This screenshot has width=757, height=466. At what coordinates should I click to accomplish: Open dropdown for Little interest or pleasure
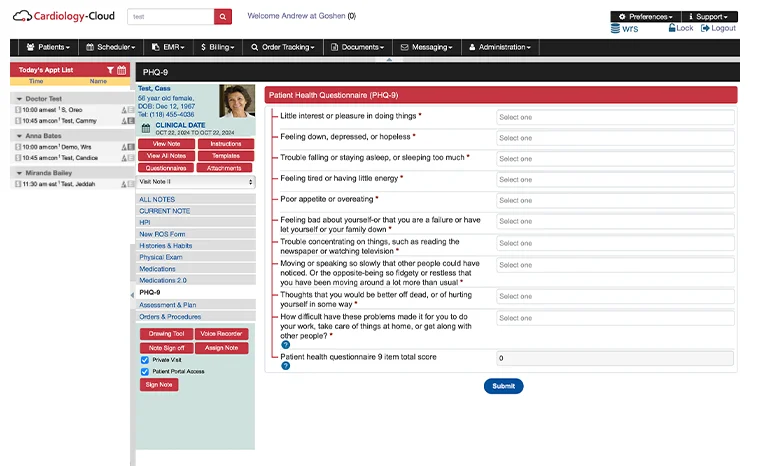coord(614,117)
